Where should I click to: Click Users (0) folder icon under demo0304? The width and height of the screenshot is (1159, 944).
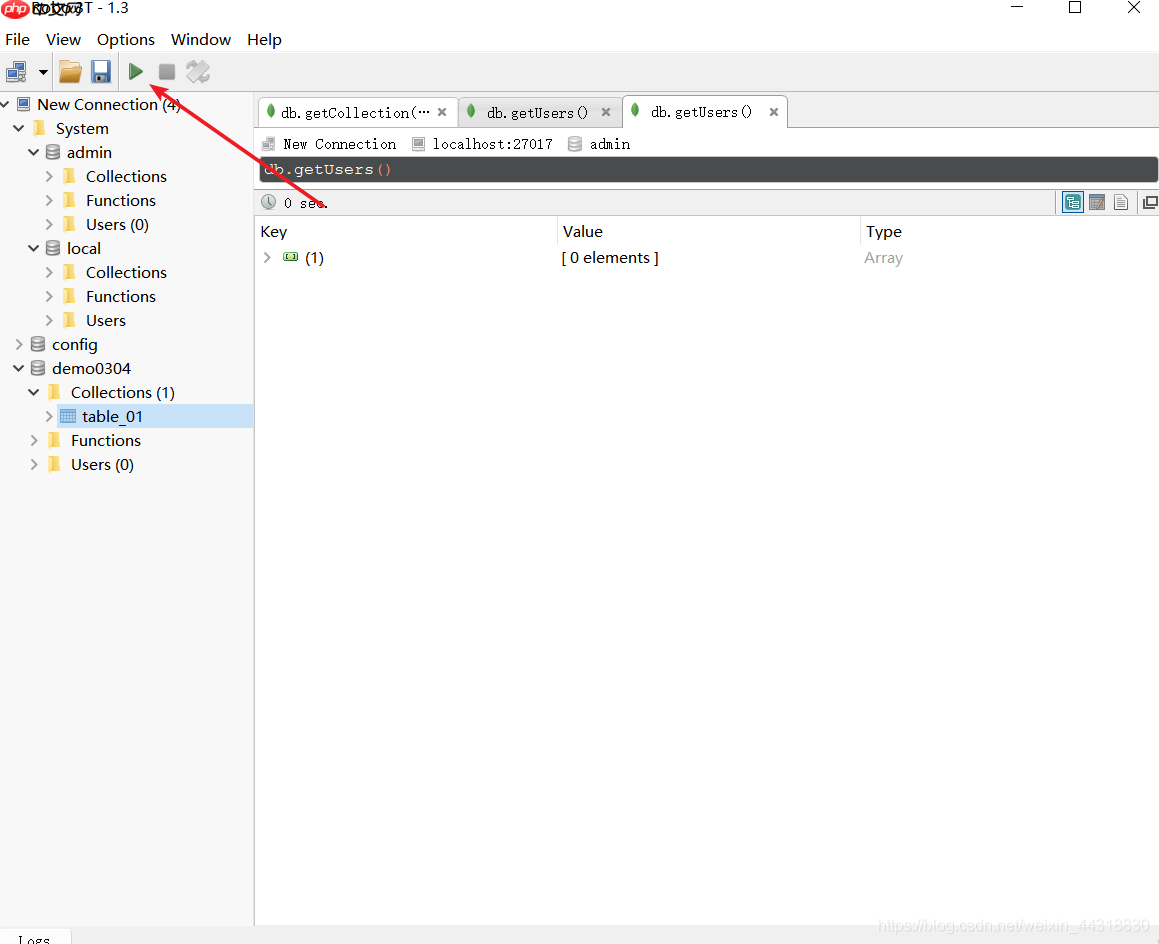click(x=55, y=464)
